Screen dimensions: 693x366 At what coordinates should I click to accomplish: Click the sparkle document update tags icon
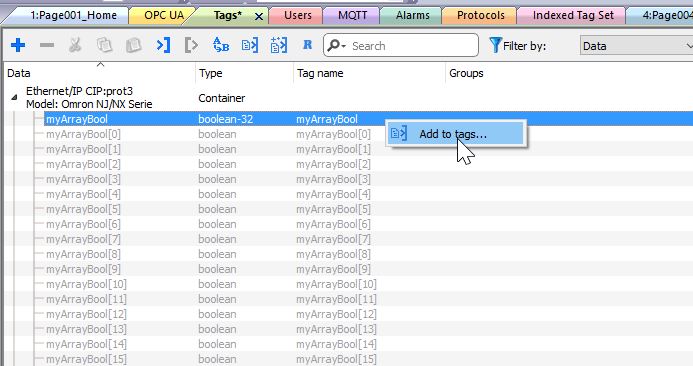coord(279,45)
